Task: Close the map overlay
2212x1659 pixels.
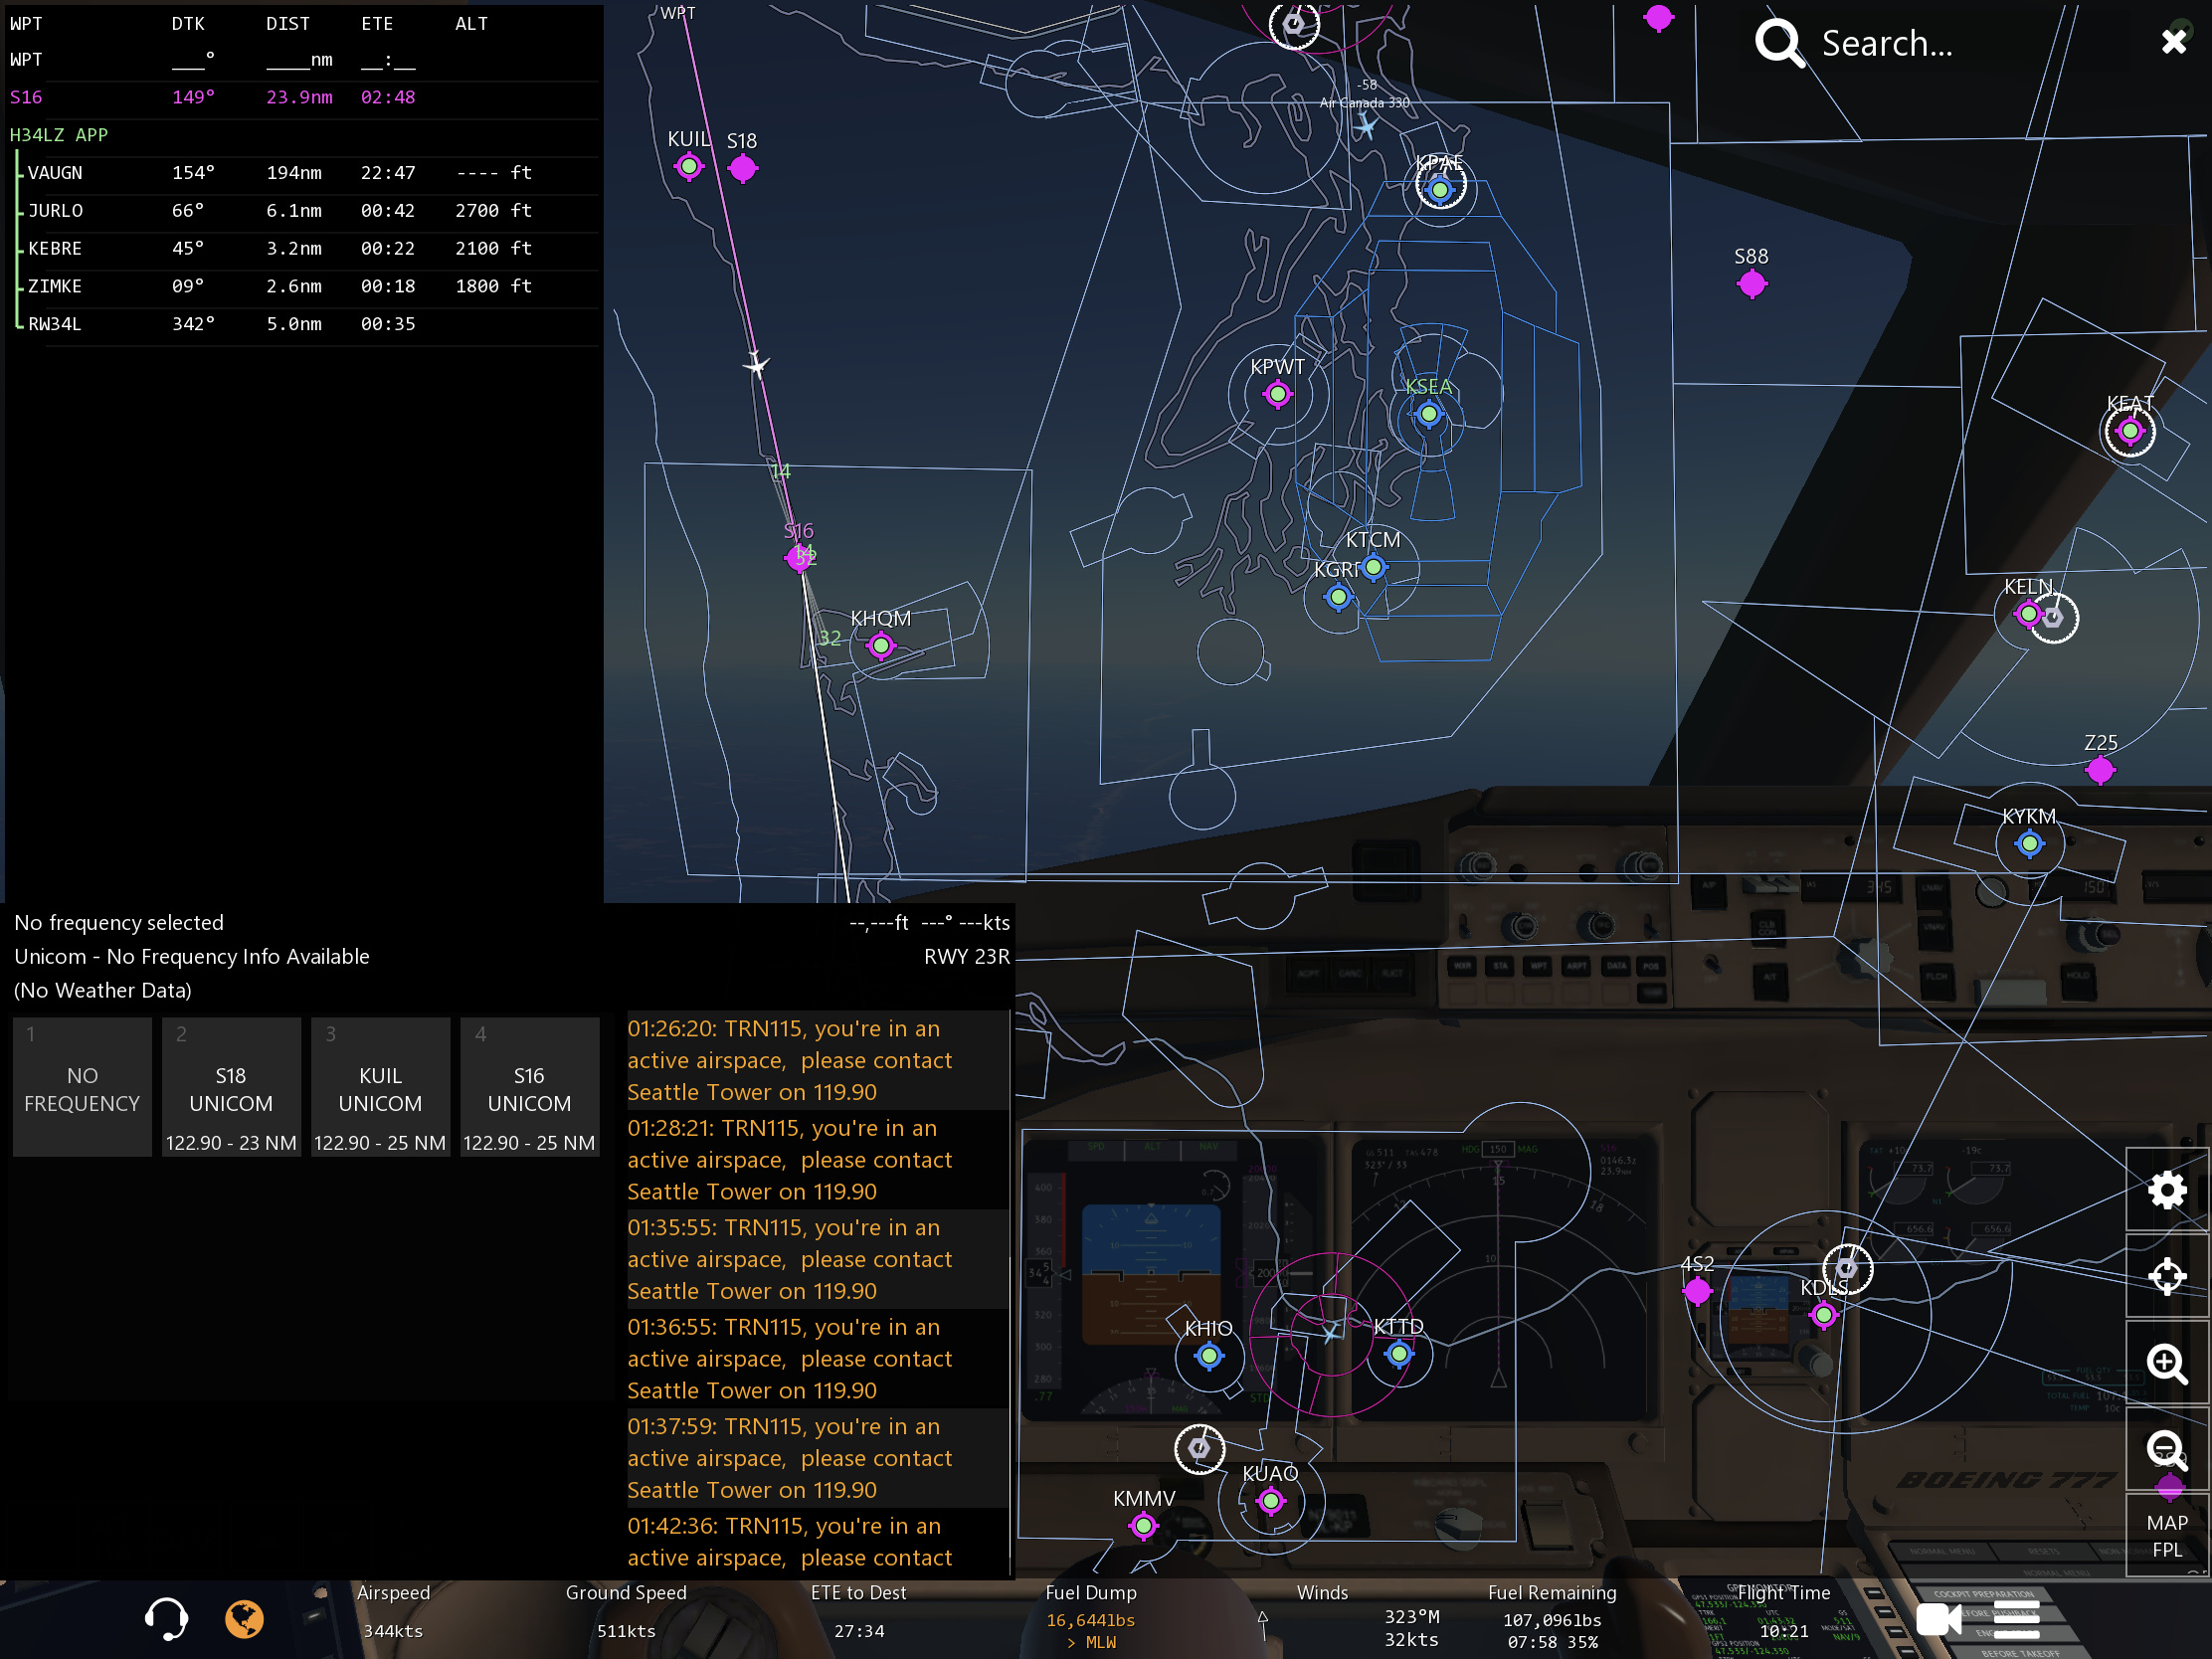Action: coord(2173,41)
